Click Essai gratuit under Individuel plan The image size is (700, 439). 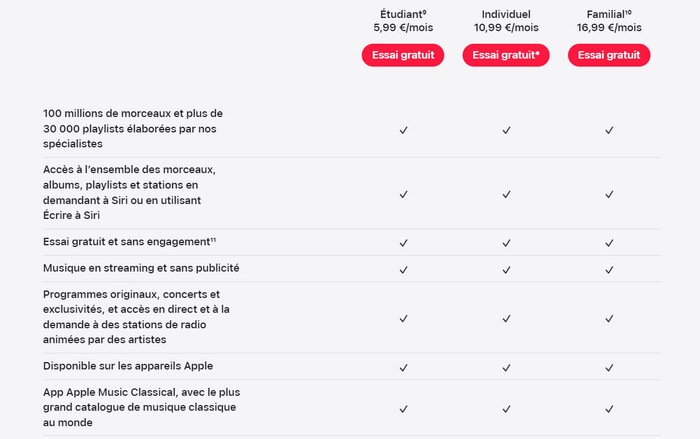click(x=506, y=55)
